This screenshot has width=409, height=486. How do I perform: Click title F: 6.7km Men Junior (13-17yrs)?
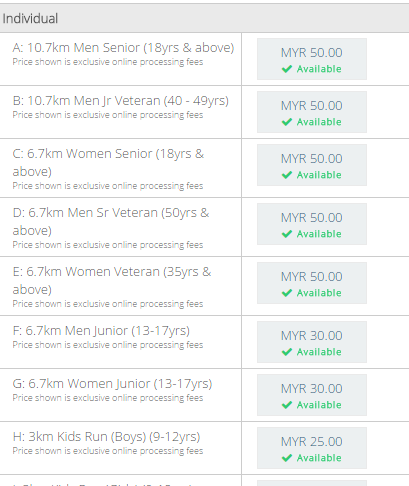101,331
